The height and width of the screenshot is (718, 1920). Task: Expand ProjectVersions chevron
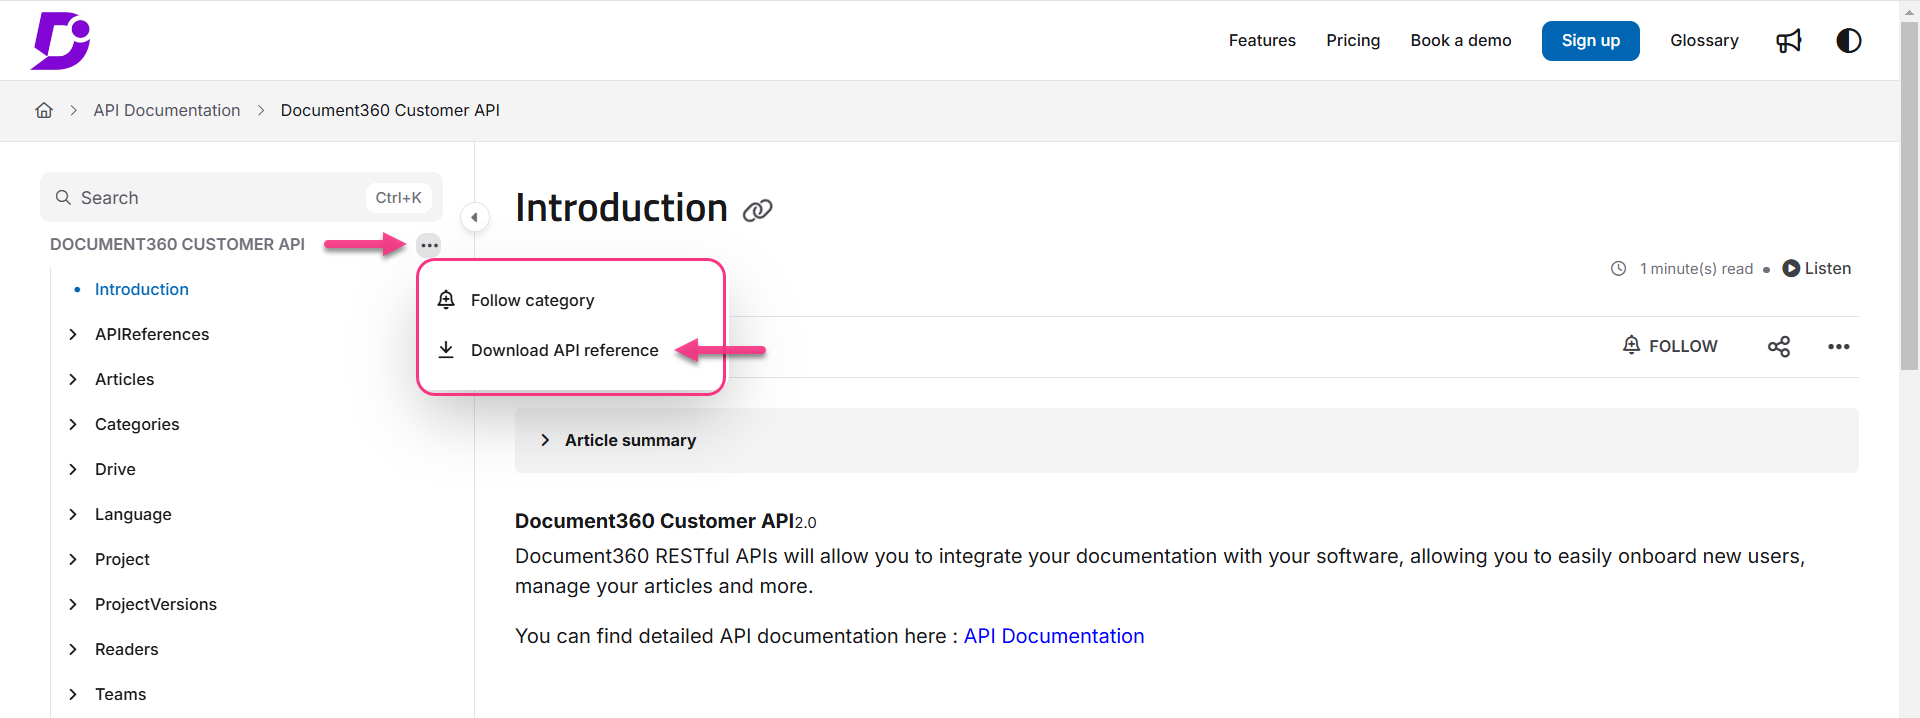[x=72, y=604]
